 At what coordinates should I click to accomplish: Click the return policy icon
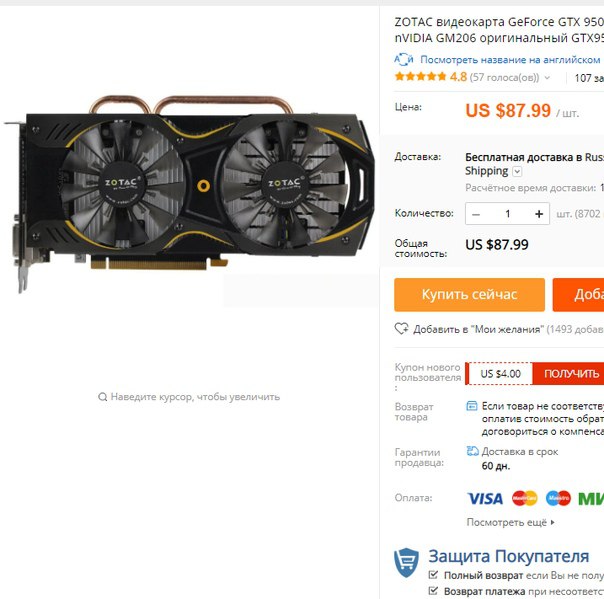click(471, 406)
